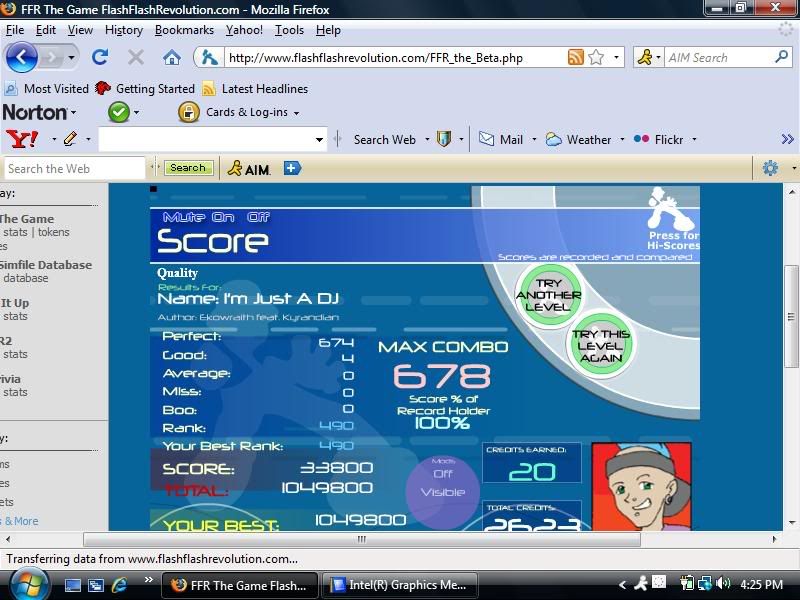800x600 pixels.
Task: Open the Yahoo search box dropdown arrow
Action: click(x=320, y=140)
